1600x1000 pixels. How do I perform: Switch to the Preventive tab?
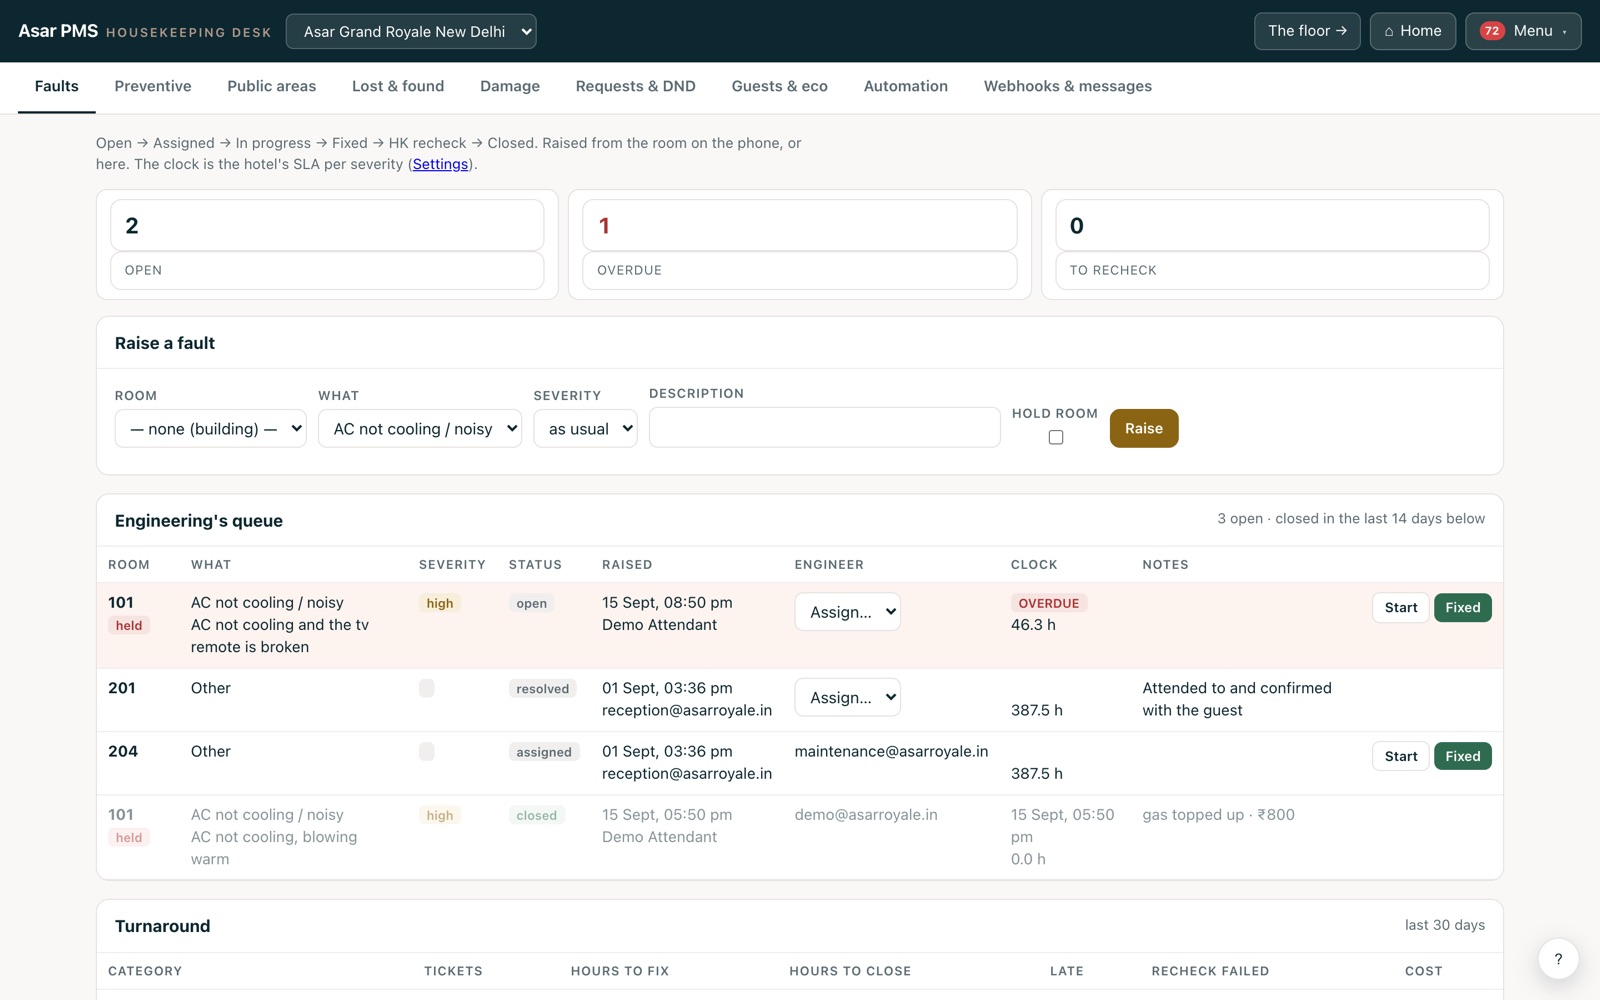[x=153, y=86]
